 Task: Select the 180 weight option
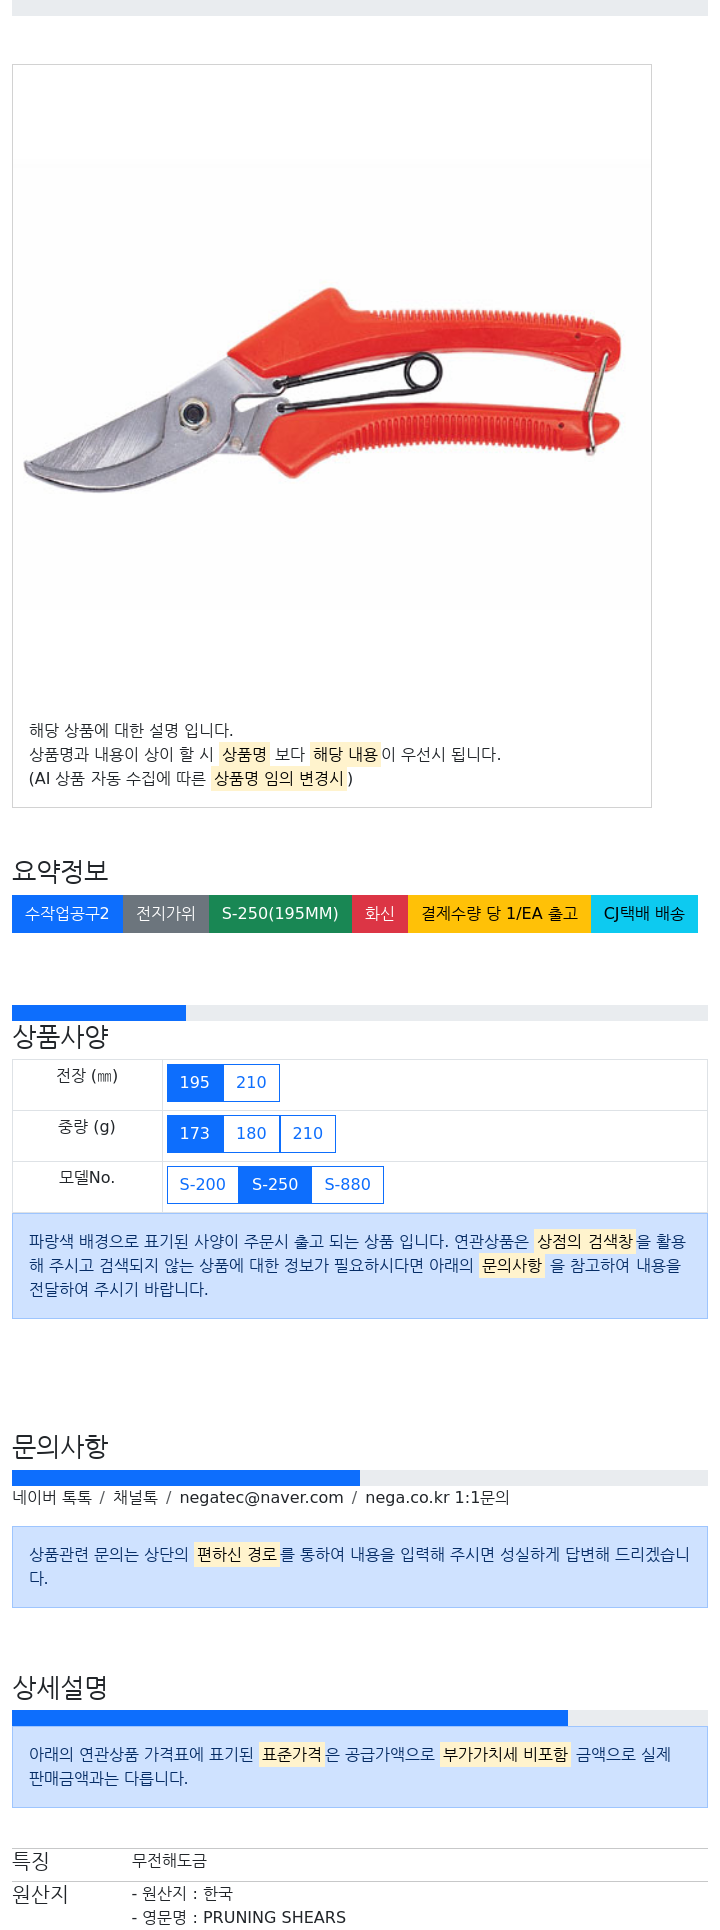(251, 1134)
